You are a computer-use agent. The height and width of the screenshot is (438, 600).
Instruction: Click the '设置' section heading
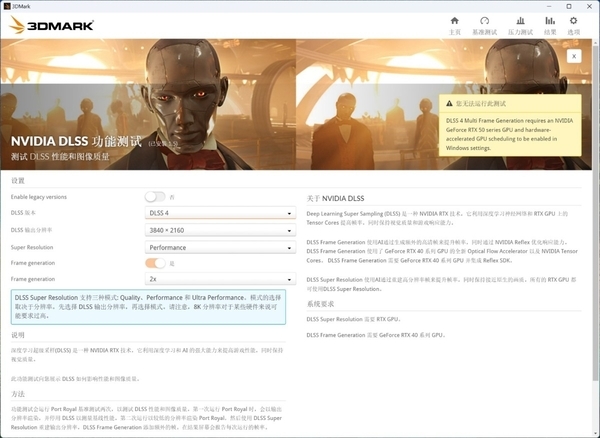tap(18, 181)
